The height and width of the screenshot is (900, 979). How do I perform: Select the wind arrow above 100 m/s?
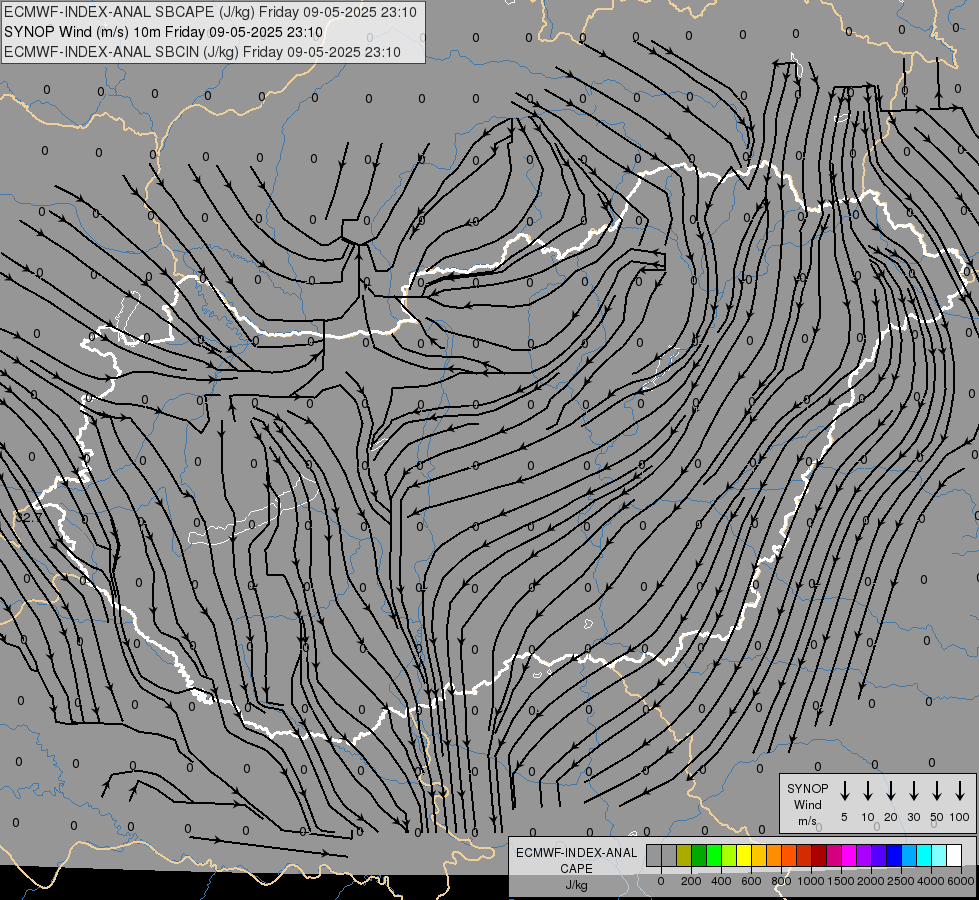[960, 791]
